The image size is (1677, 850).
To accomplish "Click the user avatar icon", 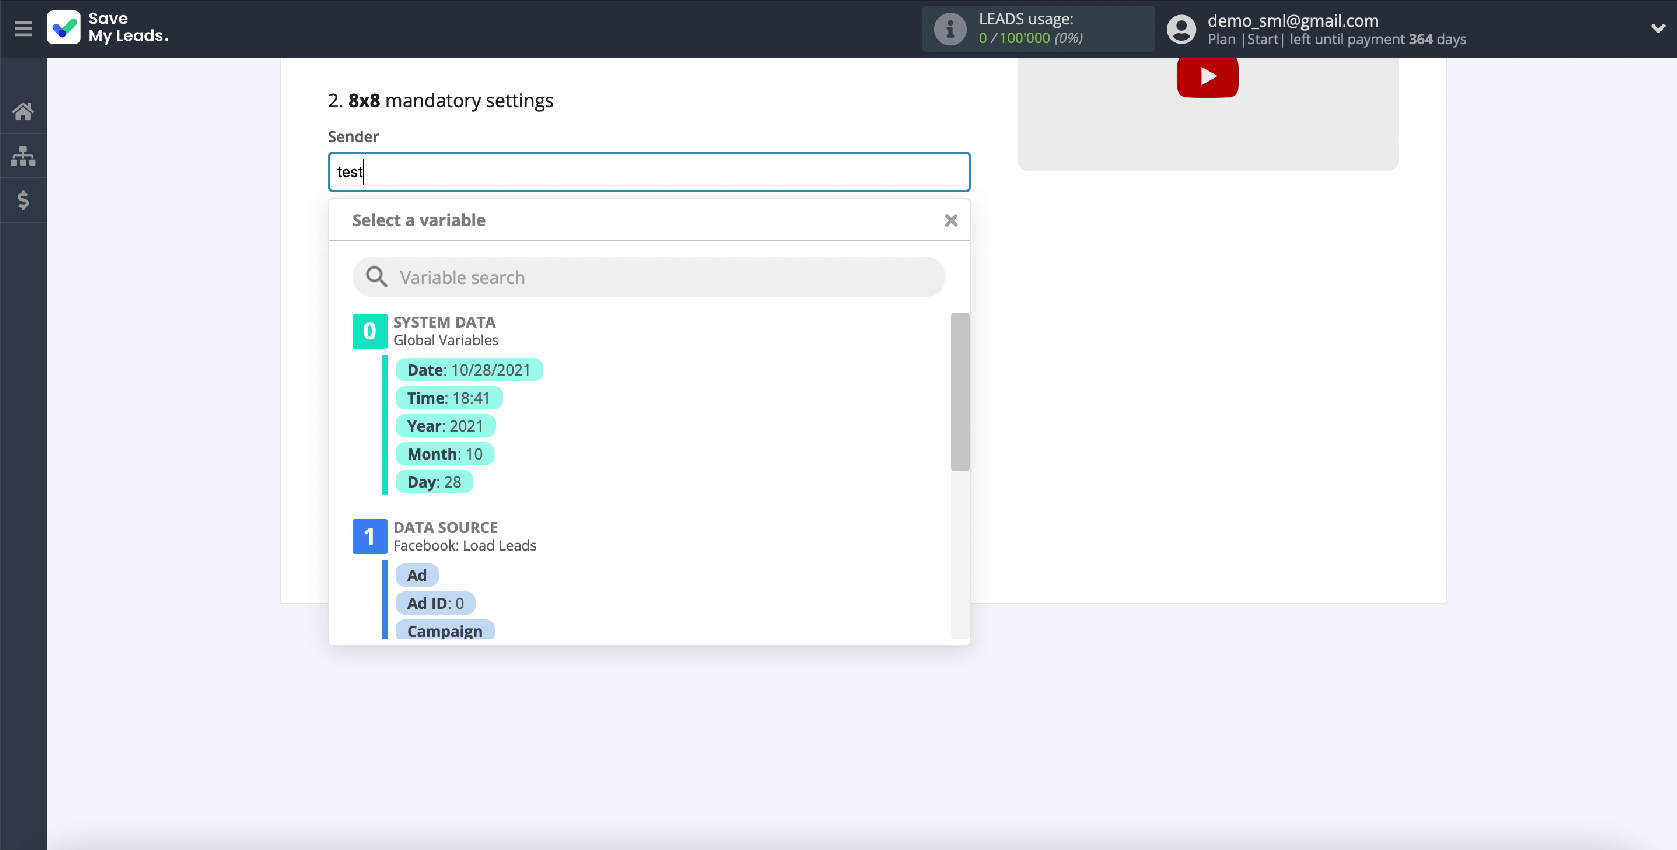I will tap(1181, 29).
